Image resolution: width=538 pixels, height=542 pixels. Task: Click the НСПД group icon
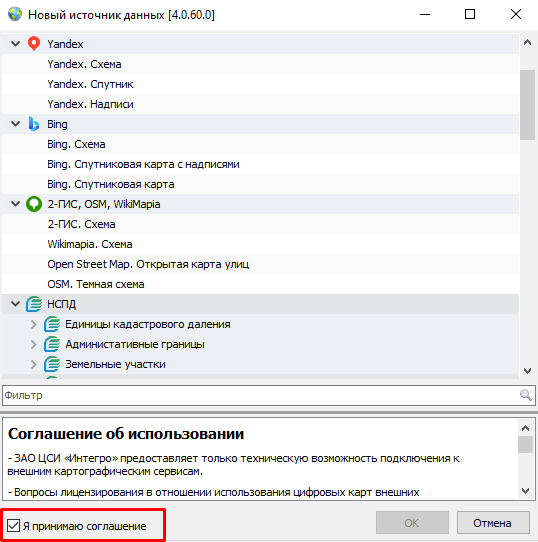tap(34, 304)
